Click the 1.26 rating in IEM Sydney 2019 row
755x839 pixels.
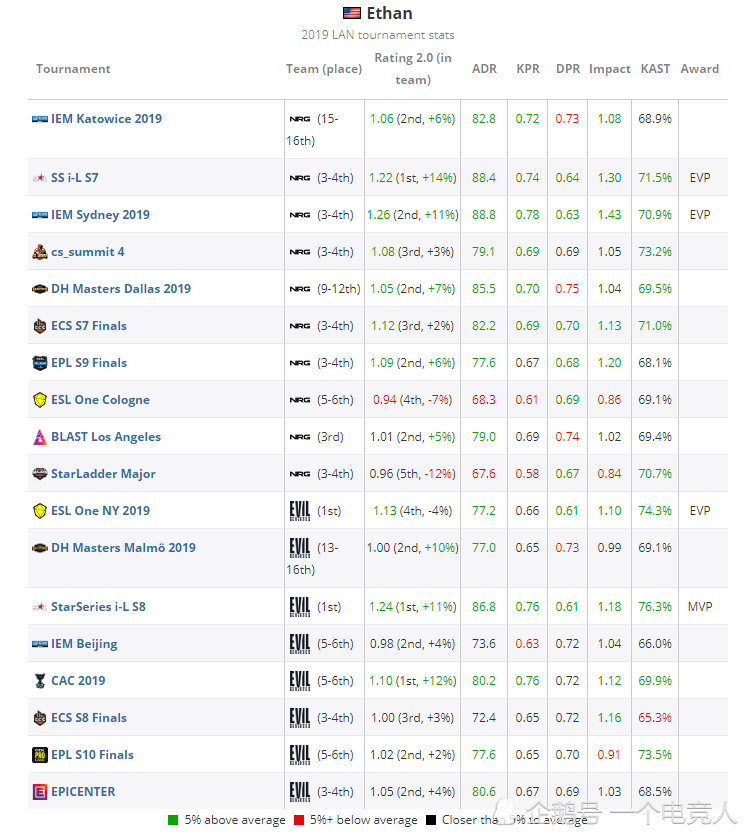[378, 215]
